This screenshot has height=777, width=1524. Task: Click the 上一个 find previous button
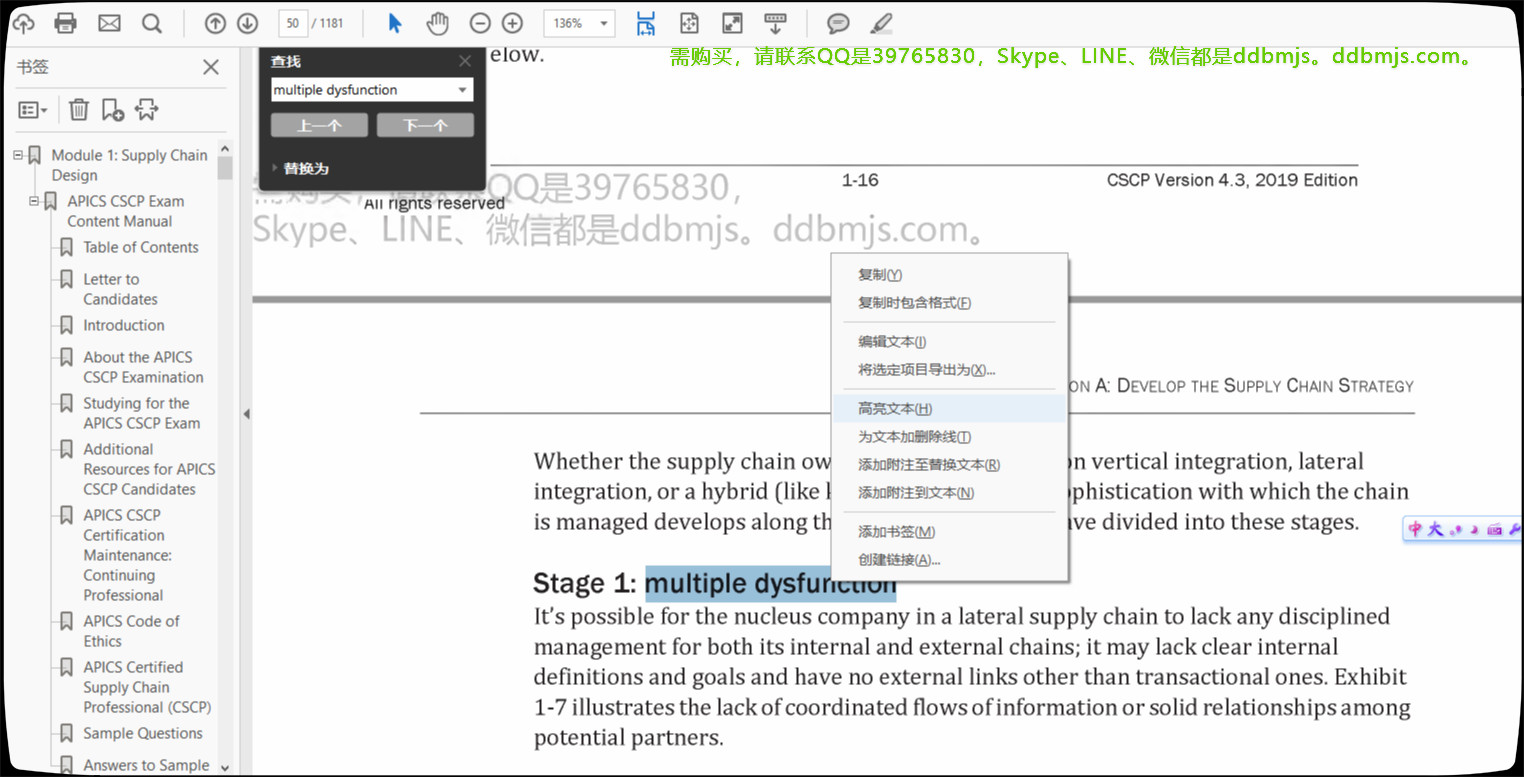(319, 125)
